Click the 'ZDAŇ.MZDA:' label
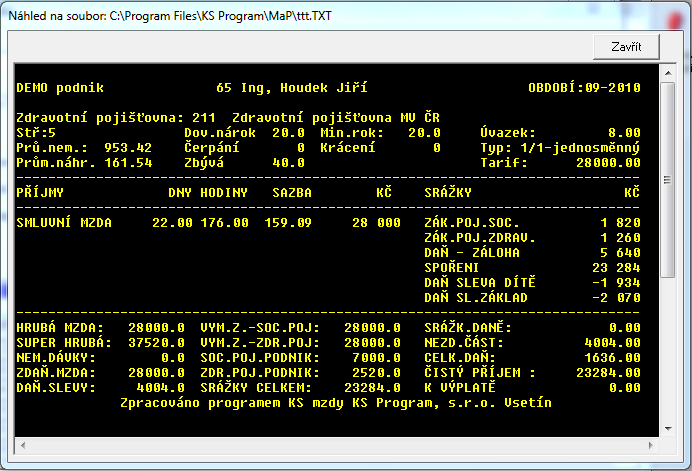This screenshot has height=471, width=692. pyautogui.click(x=56, y=372)
